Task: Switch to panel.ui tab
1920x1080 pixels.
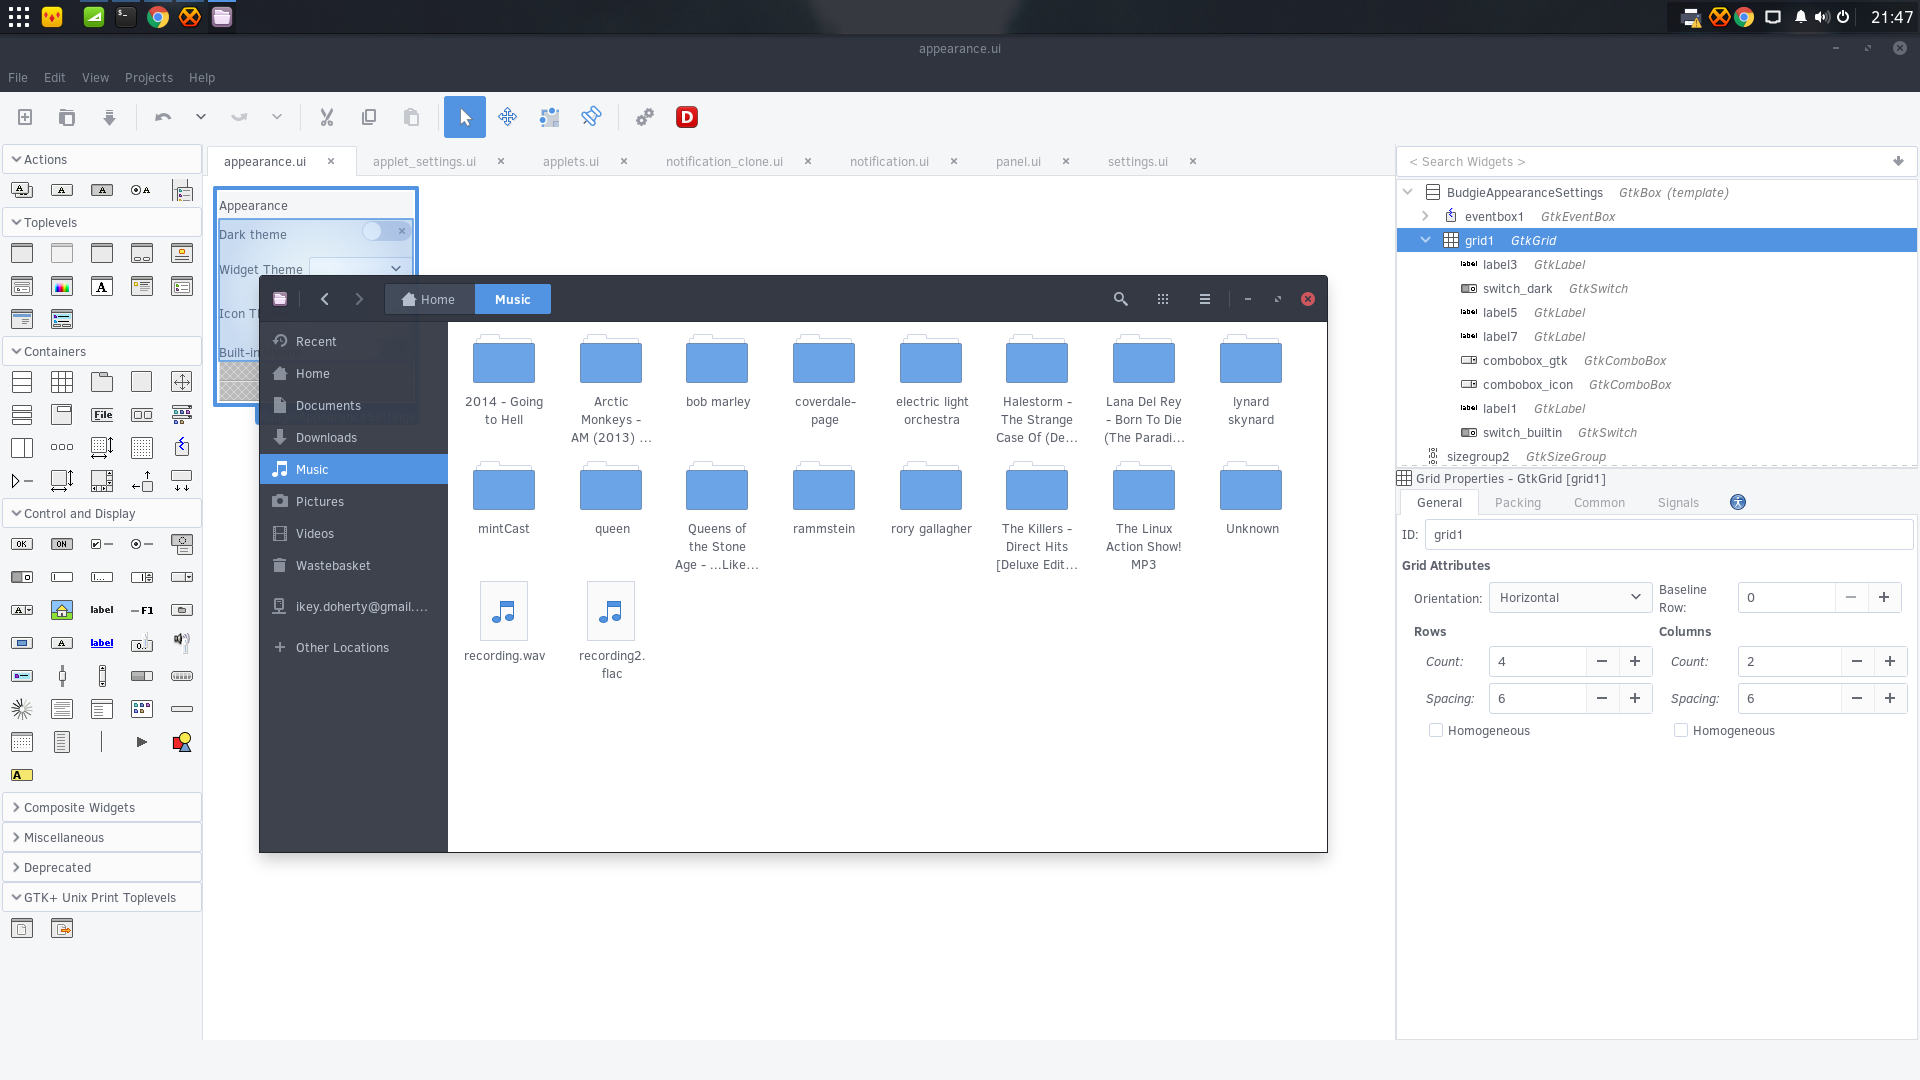Action: point(1018,162)
